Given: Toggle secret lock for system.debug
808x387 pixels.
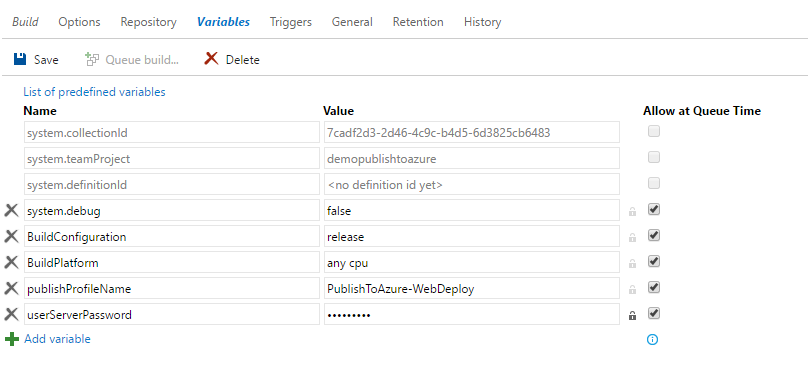Looking at the screenshot, I should point(632,211).
